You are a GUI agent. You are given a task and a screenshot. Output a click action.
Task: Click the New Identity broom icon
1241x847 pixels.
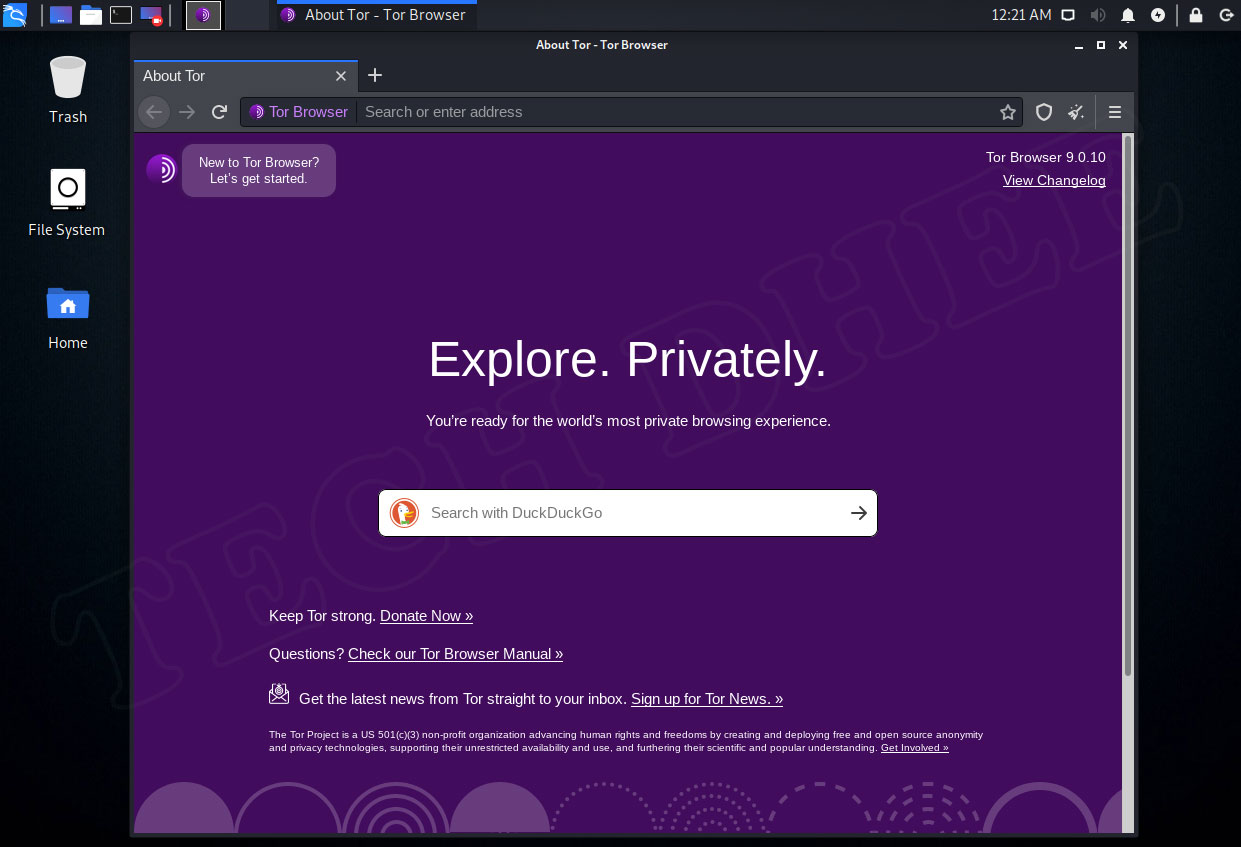pyautogui.click(x=1076, y=112)
